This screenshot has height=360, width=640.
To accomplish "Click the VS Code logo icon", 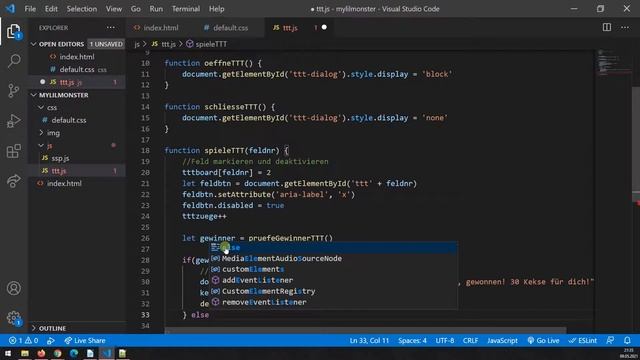I will click(x=10, y=9).
